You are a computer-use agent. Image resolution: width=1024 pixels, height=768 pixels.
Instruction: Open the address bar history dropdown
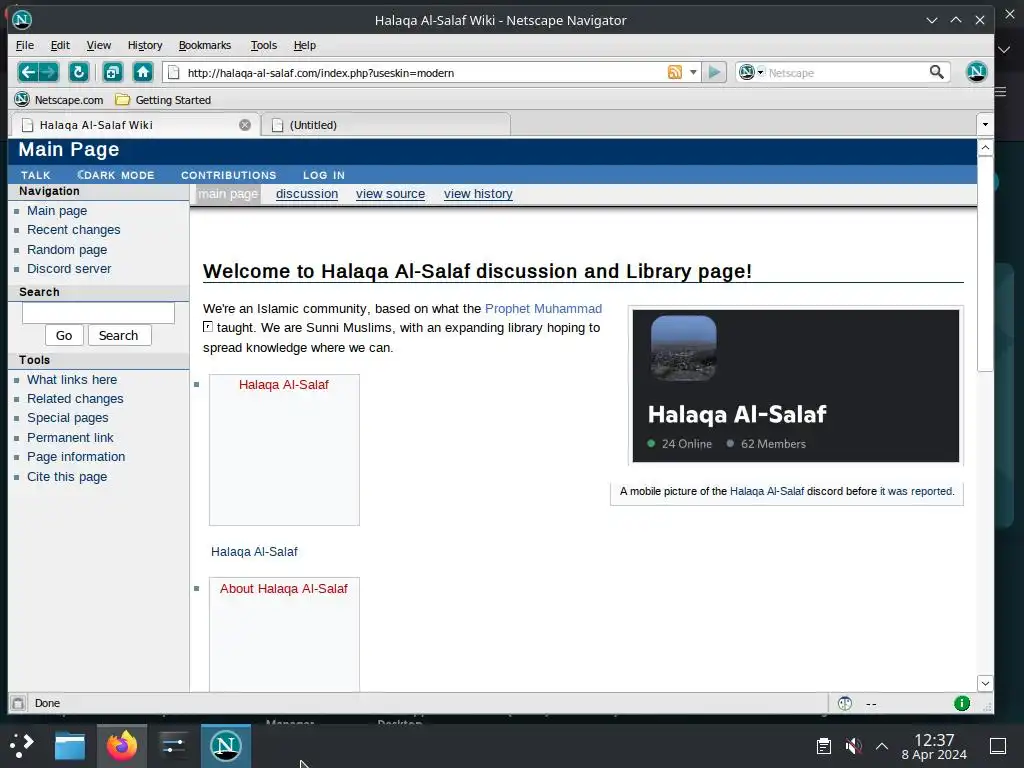(x=693, y=72)
